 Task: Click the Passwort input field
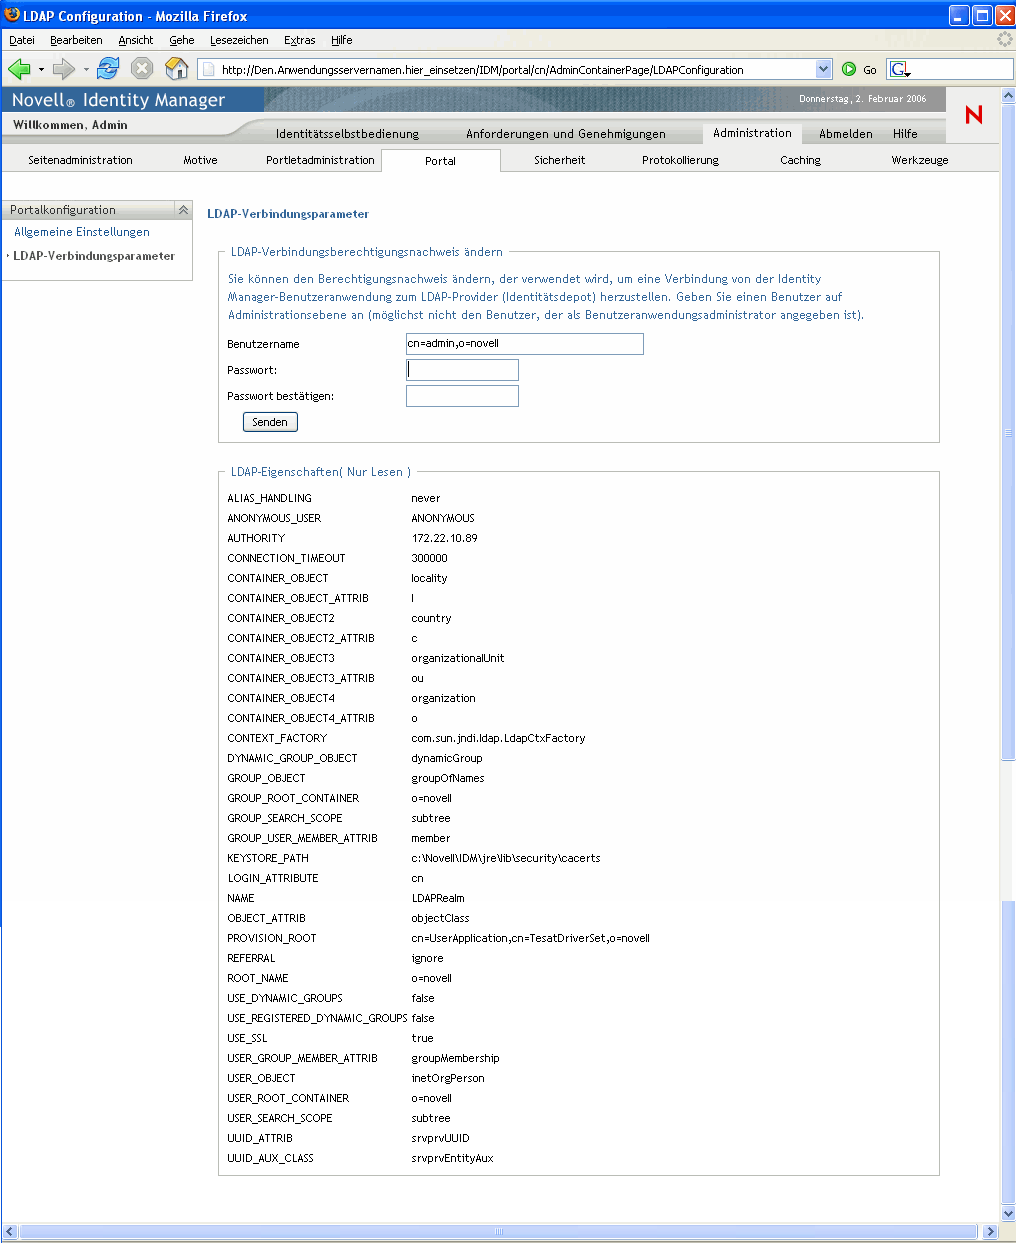(x=462, y=370)
